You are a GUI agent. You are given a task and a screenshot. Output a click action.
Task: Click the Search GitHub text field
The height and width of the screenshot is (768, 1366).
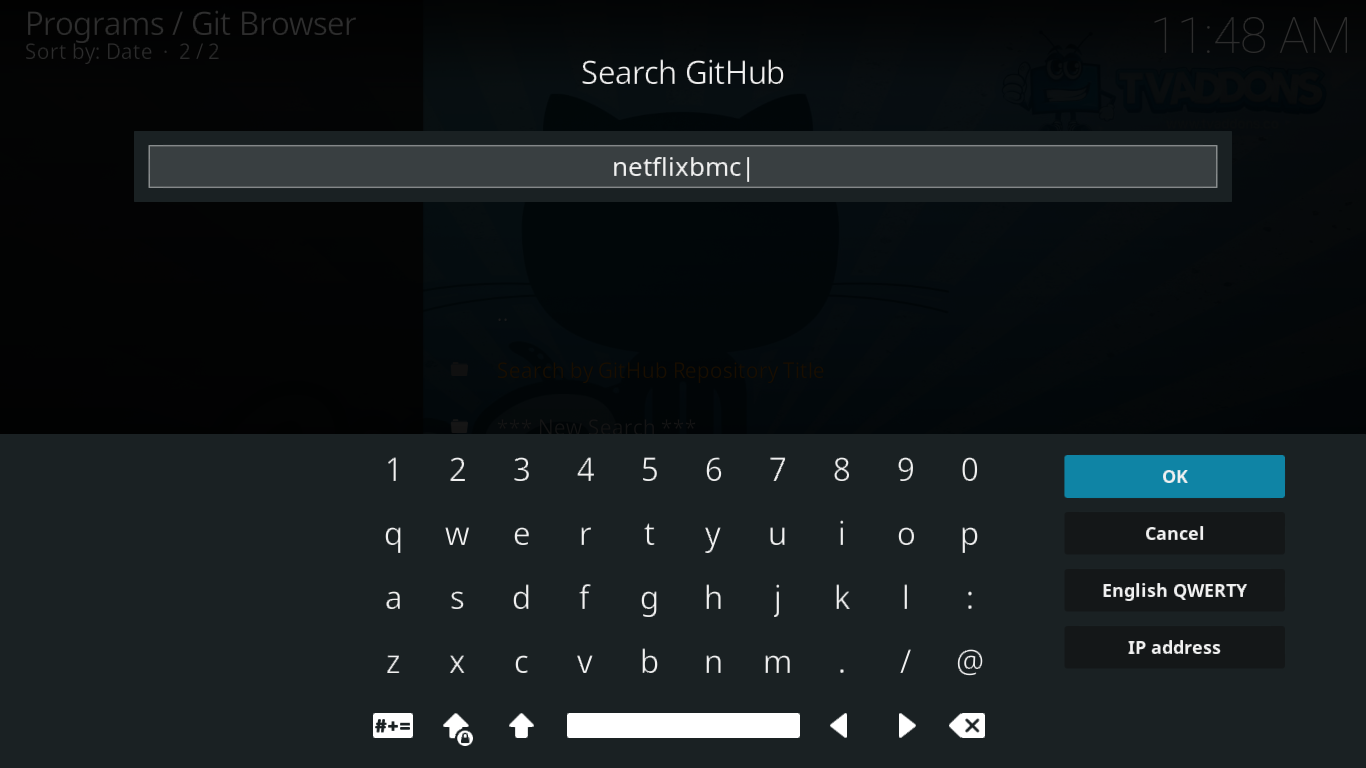point(683,167)
